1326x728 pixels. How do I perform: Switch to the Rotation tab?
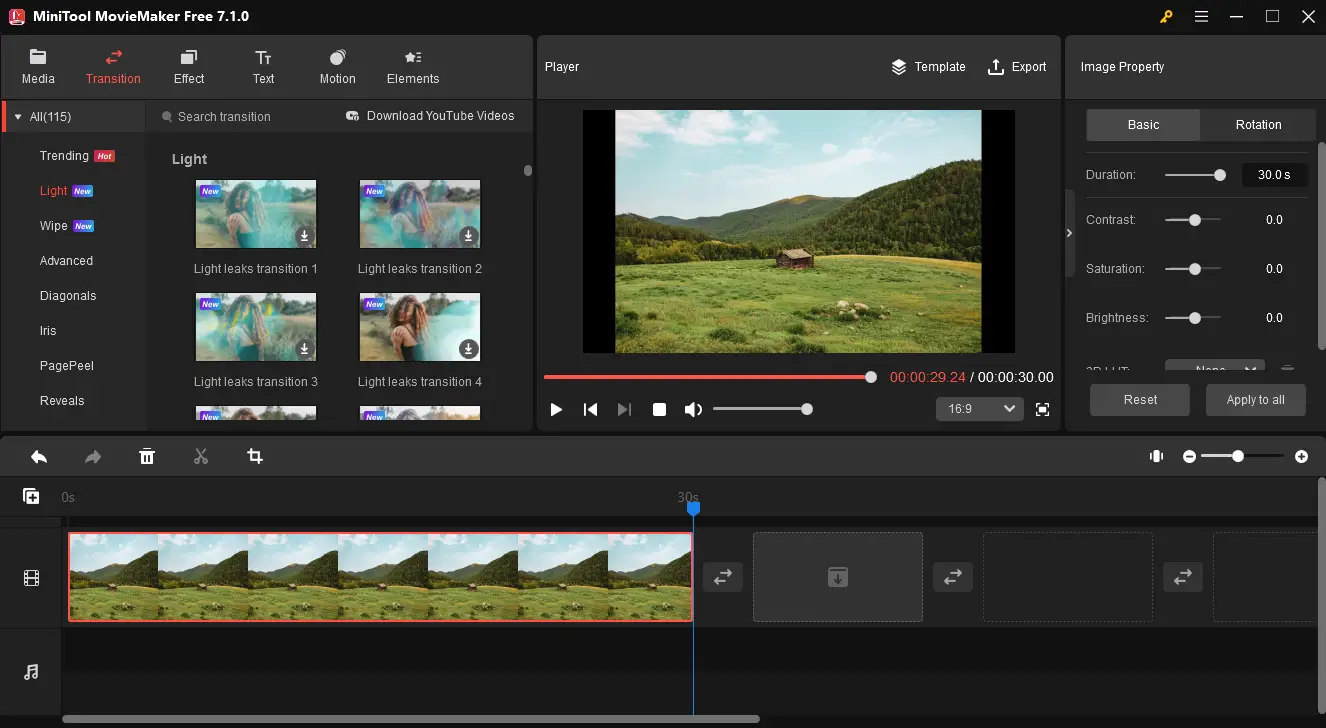point(1258,125)
